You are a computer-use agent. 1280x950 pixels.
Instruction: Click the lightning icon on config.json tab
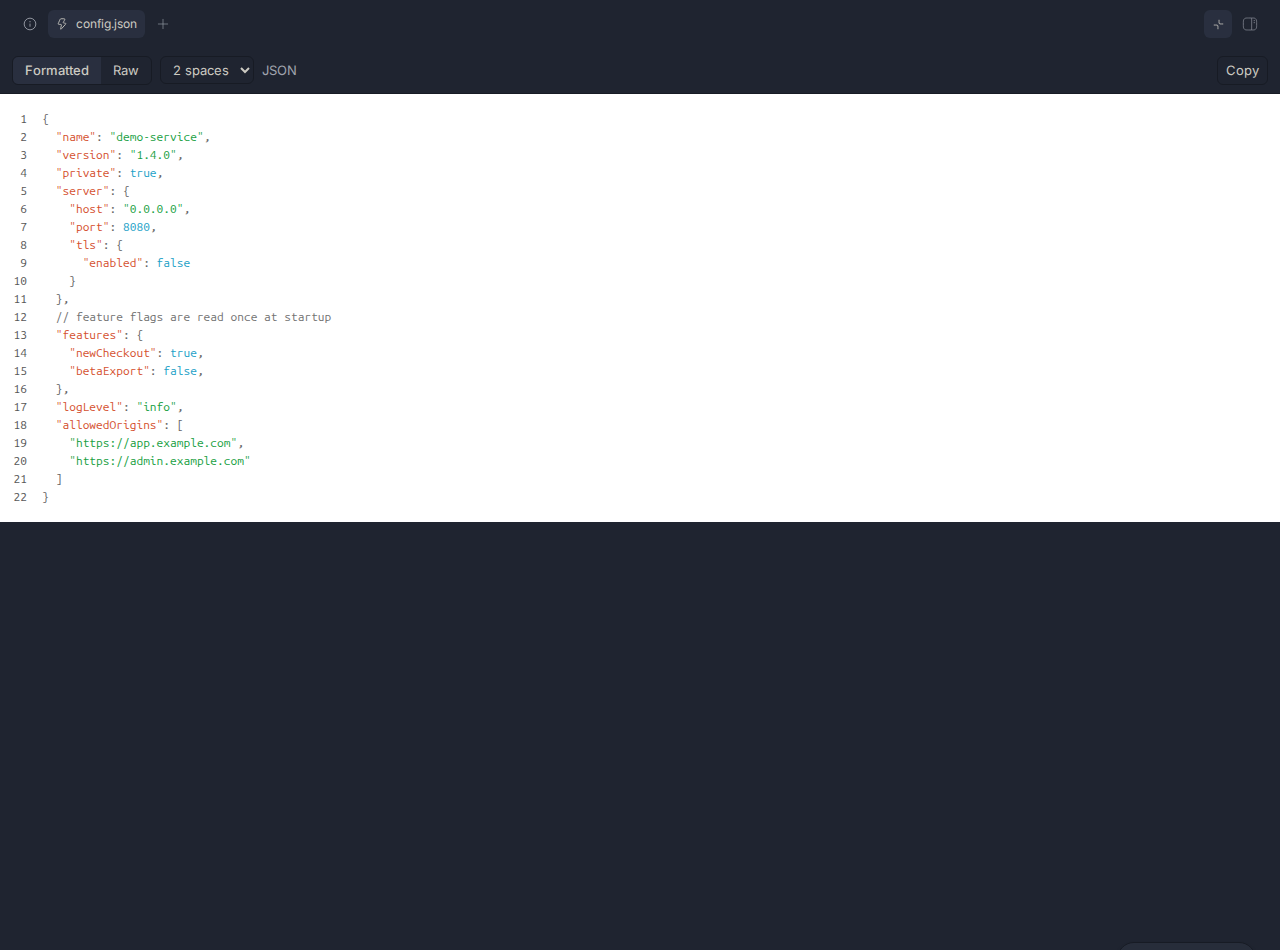click(62, 24)
